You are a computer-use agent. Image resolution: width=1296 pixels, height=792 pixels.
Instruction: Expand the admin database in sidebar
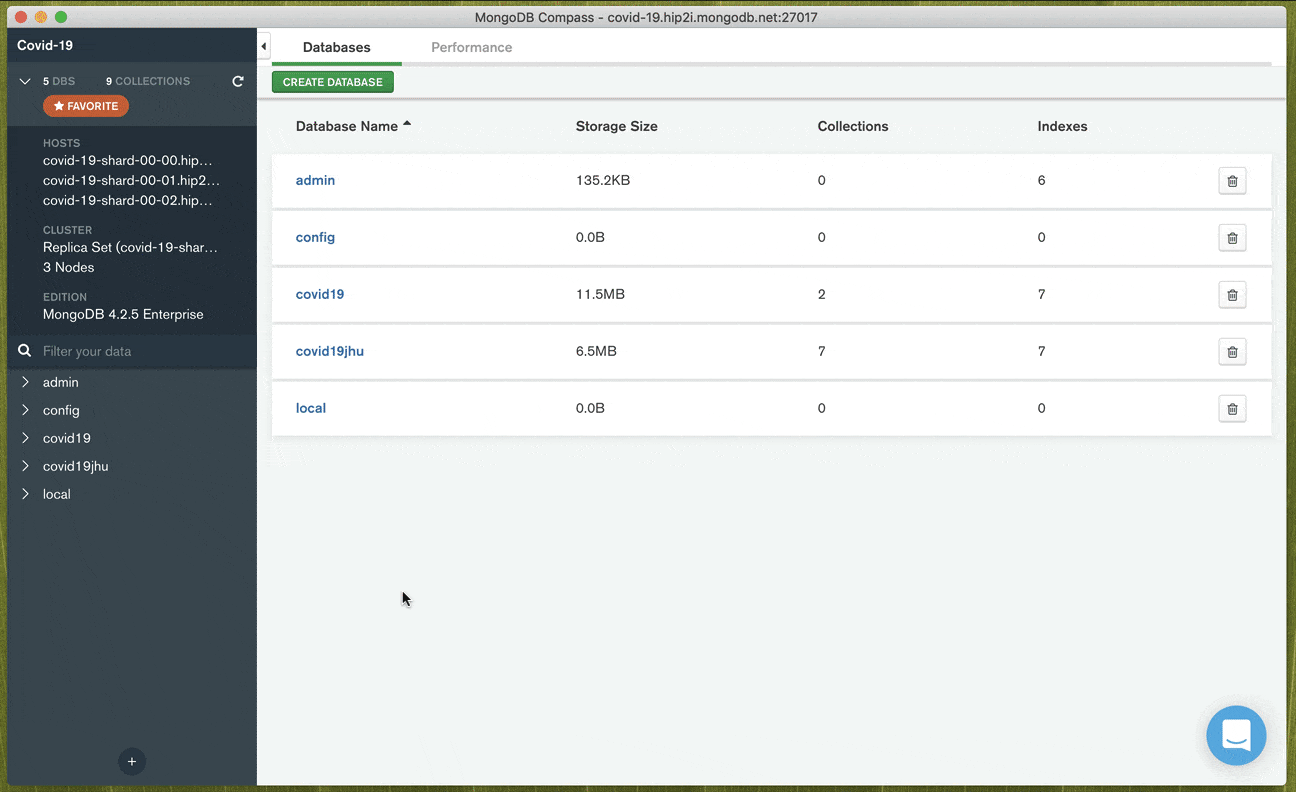pyautogui.click(x=25, y=382)
